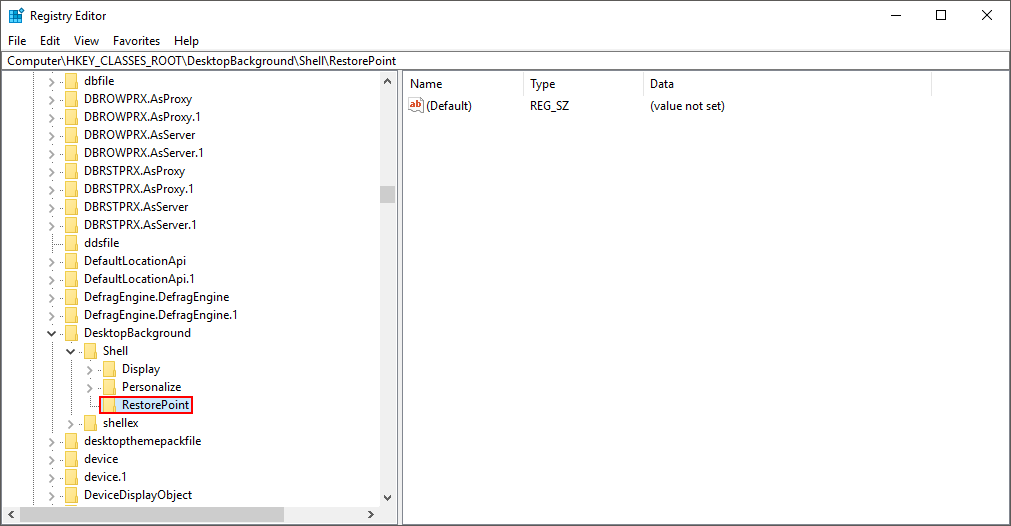Click the Personalize folder icon
Image resolution: width=1011 pixels, height=526 pixels.
[x=110, y=387]
